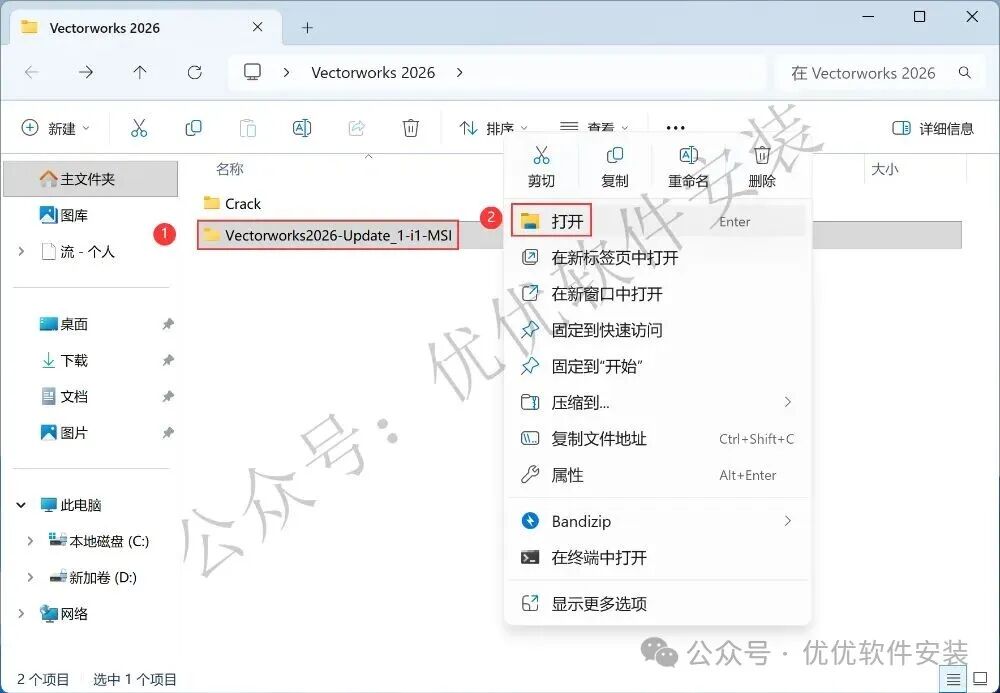Switch to details list view icon
Viewport: 1000px width, 693px height.
tap(953, 680)
